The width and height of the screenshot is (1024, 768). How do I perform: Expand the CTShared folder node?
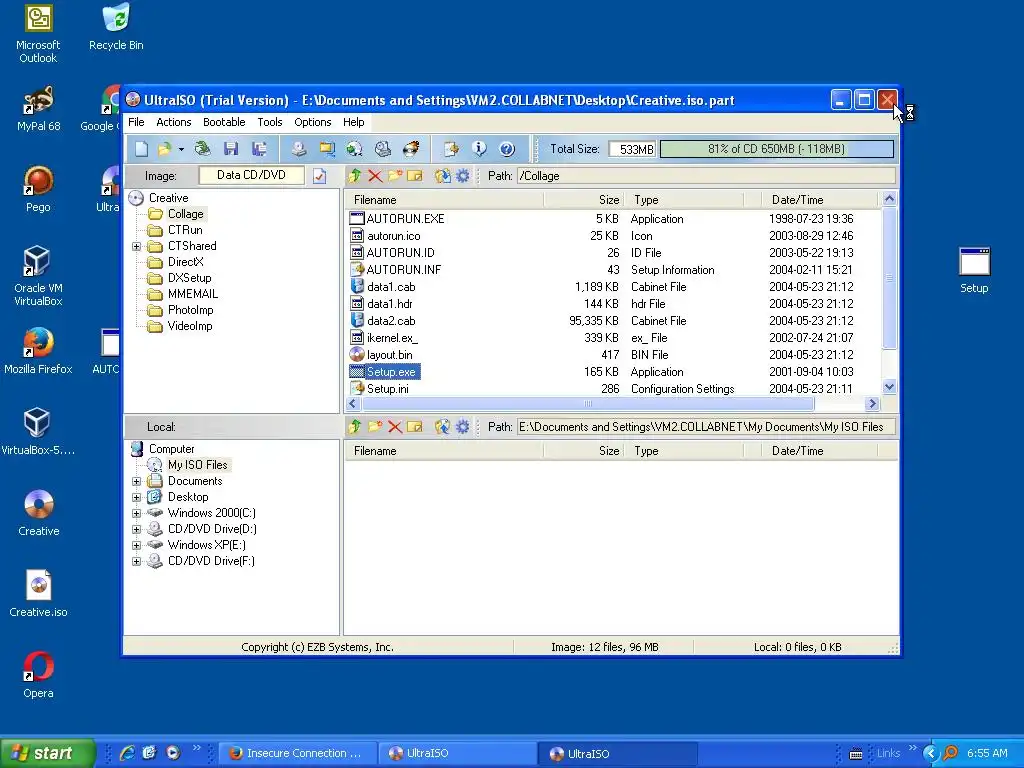(x=136, y=246)
